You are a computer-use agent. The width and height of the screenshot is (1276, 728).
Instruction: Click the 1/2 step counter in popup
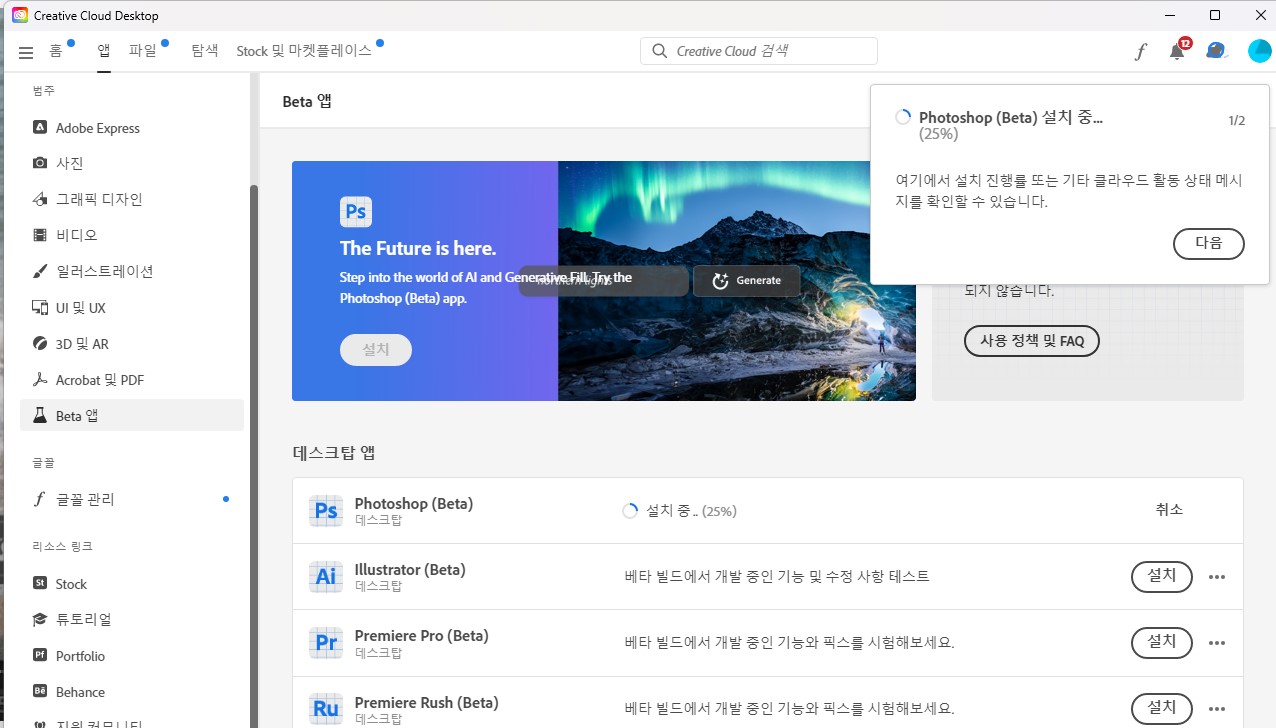(1237, 121)
